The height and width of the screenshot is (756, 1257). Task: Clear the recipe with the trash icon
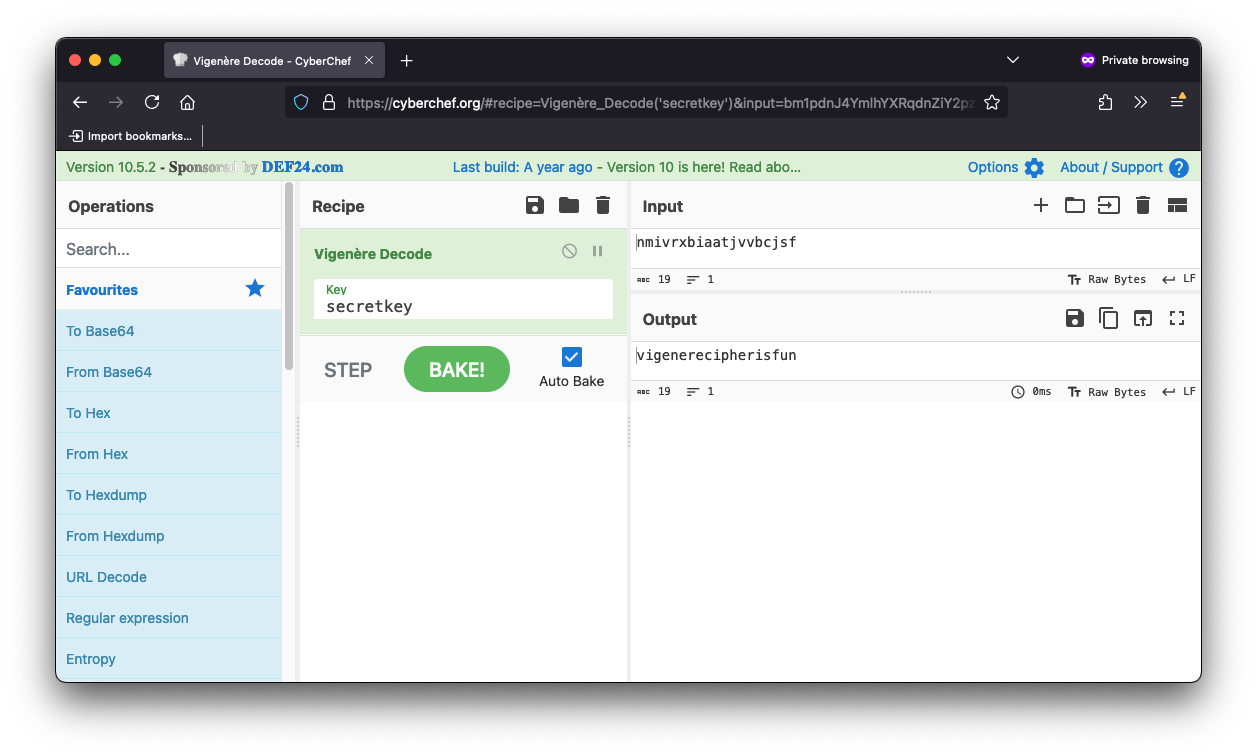[602, 206]
